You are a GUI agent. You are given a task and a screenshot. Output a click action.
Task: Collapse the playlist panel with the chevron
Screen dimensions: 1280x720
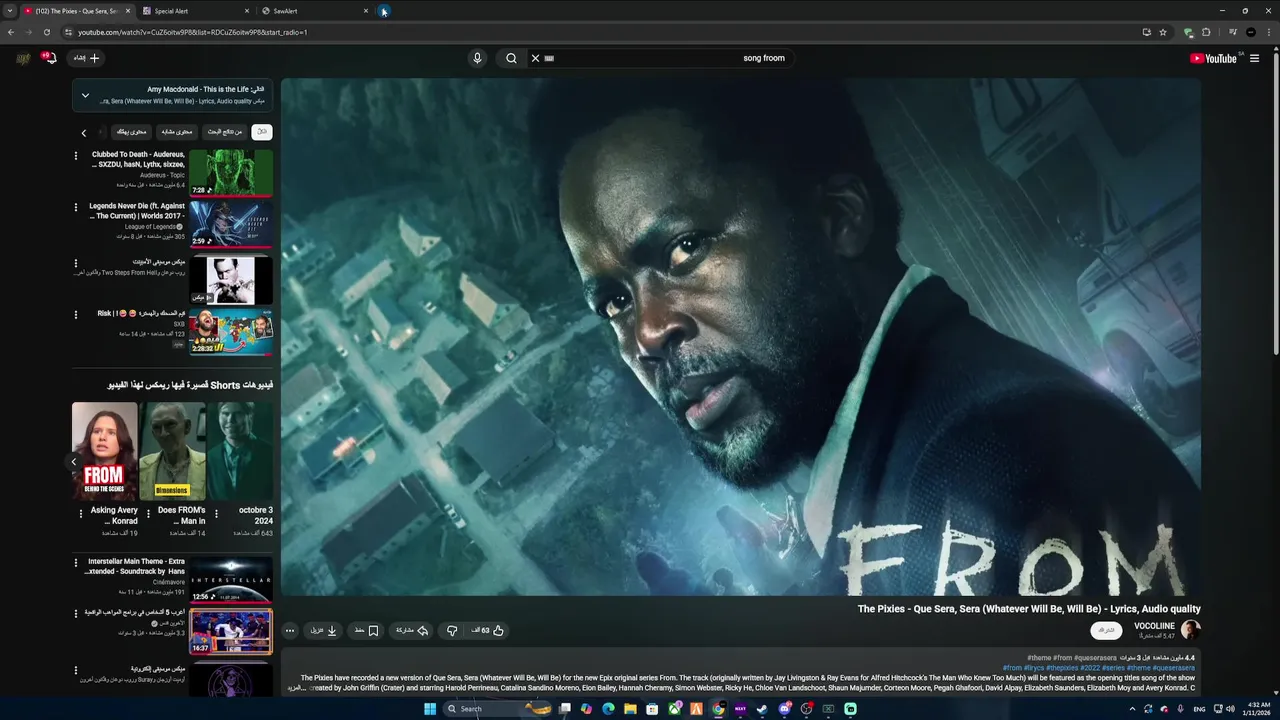pos(85,95)
